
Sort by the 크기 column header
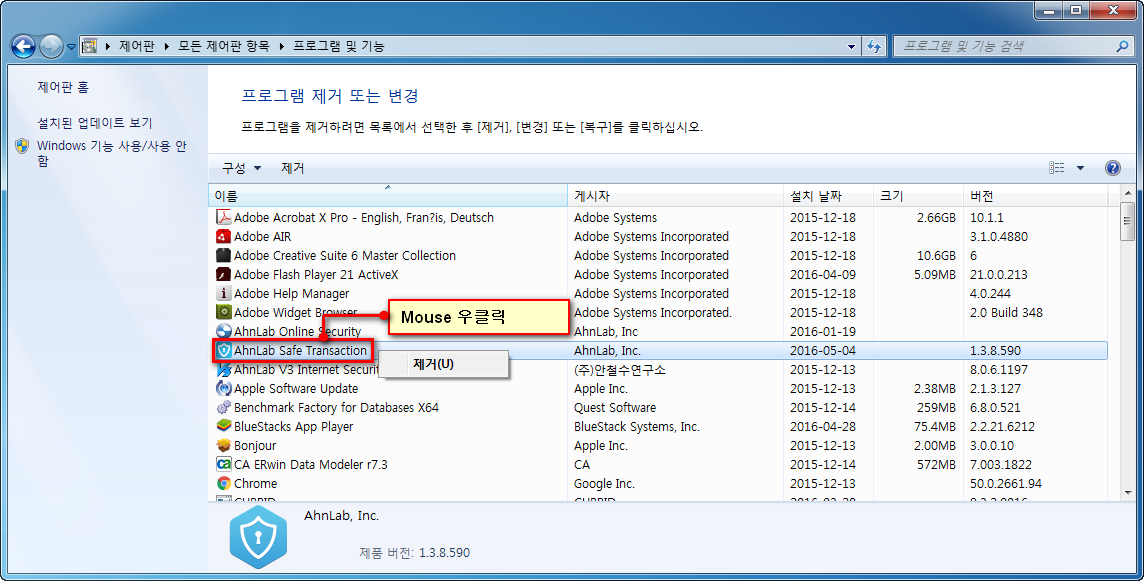pyautogui.click(x=918, y=196)
